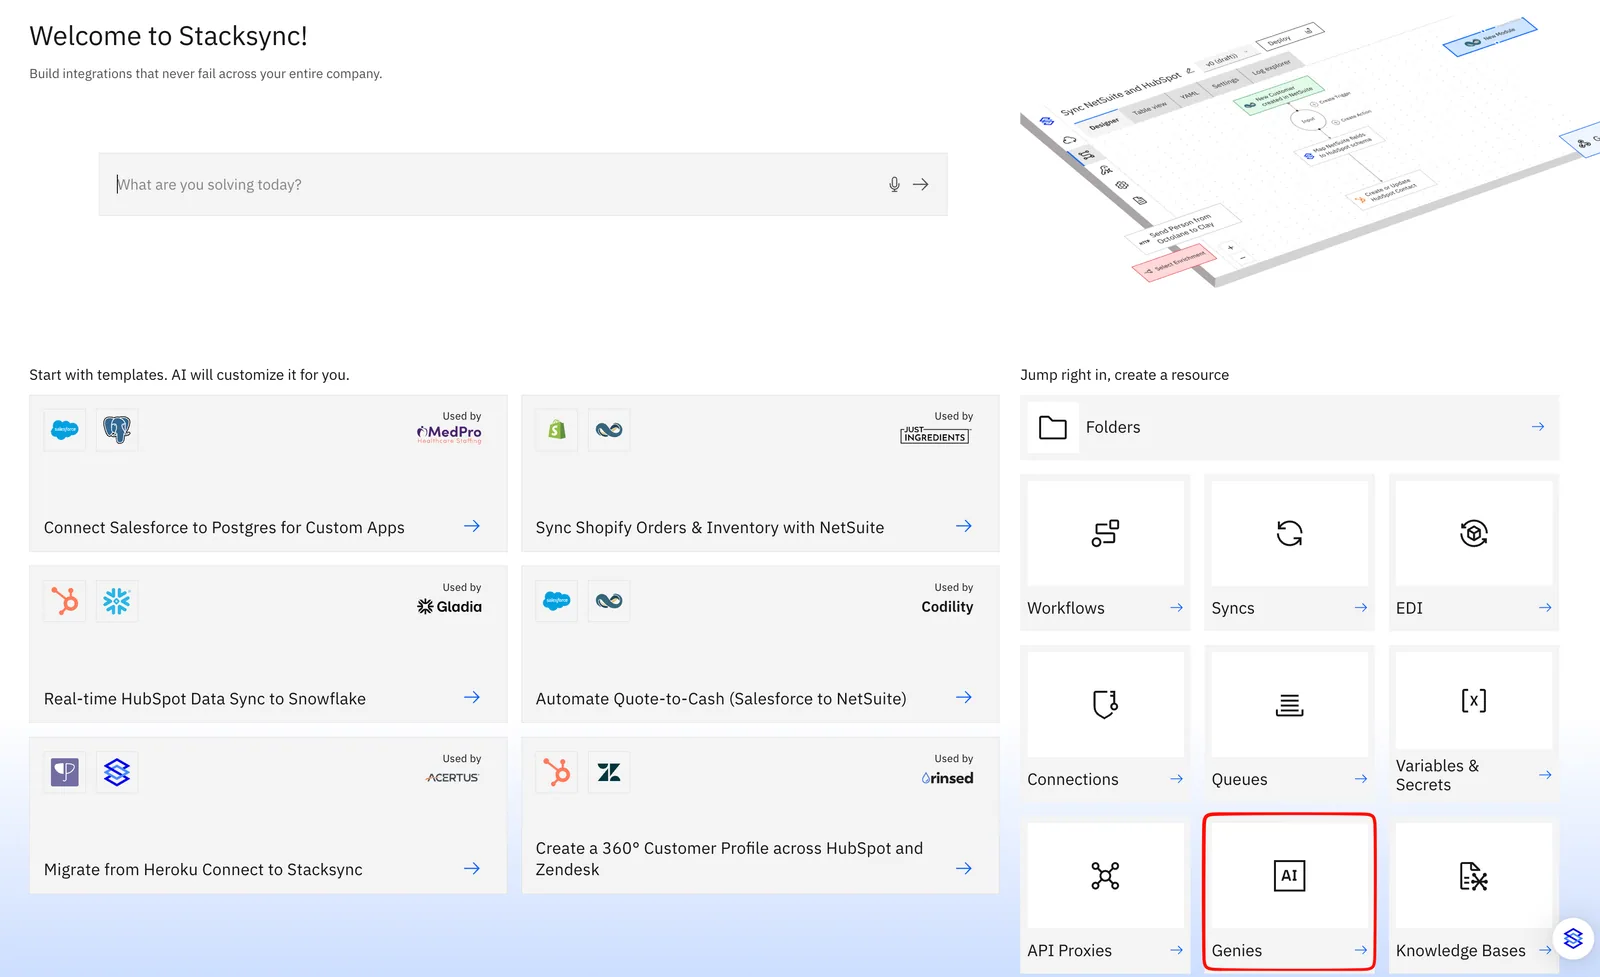Click the arrow next to Connections
This screenshot has height=977, width=1600.
pos(1176,779)
